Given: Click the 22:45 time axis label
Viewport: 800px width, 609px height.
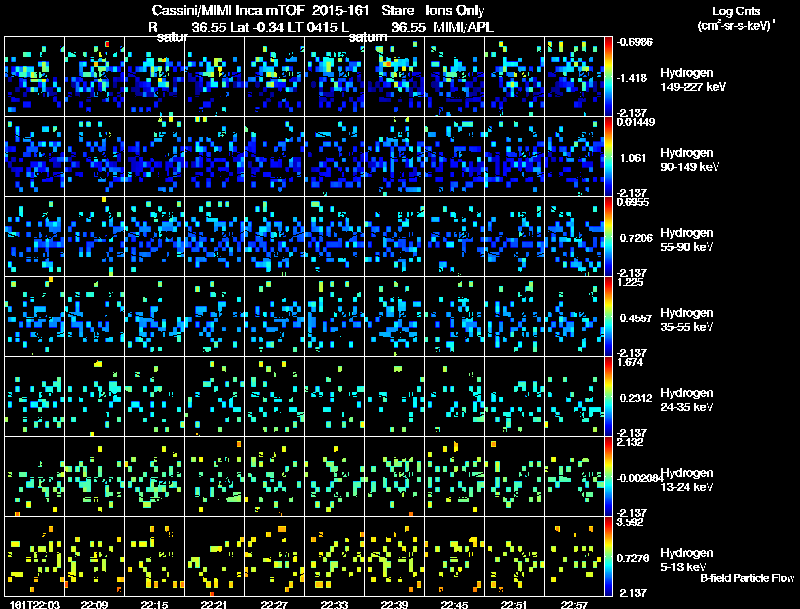Looking at the screenshot, I should pos(454,604).
